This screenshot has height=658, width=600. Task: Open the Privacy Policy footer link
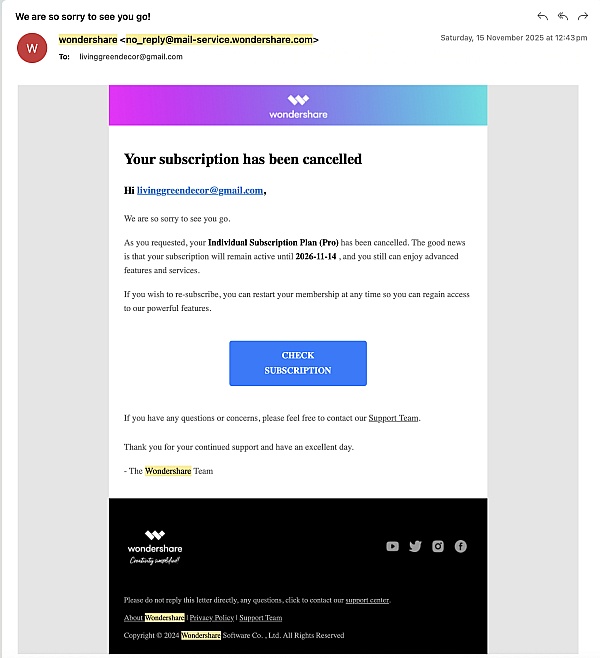tap(211, 618)
